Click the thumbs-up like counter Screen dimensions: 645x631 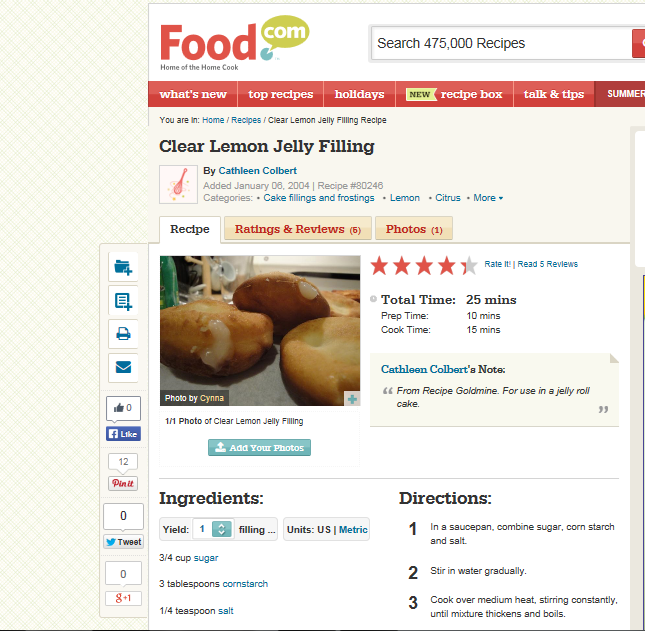coord(123,408)
